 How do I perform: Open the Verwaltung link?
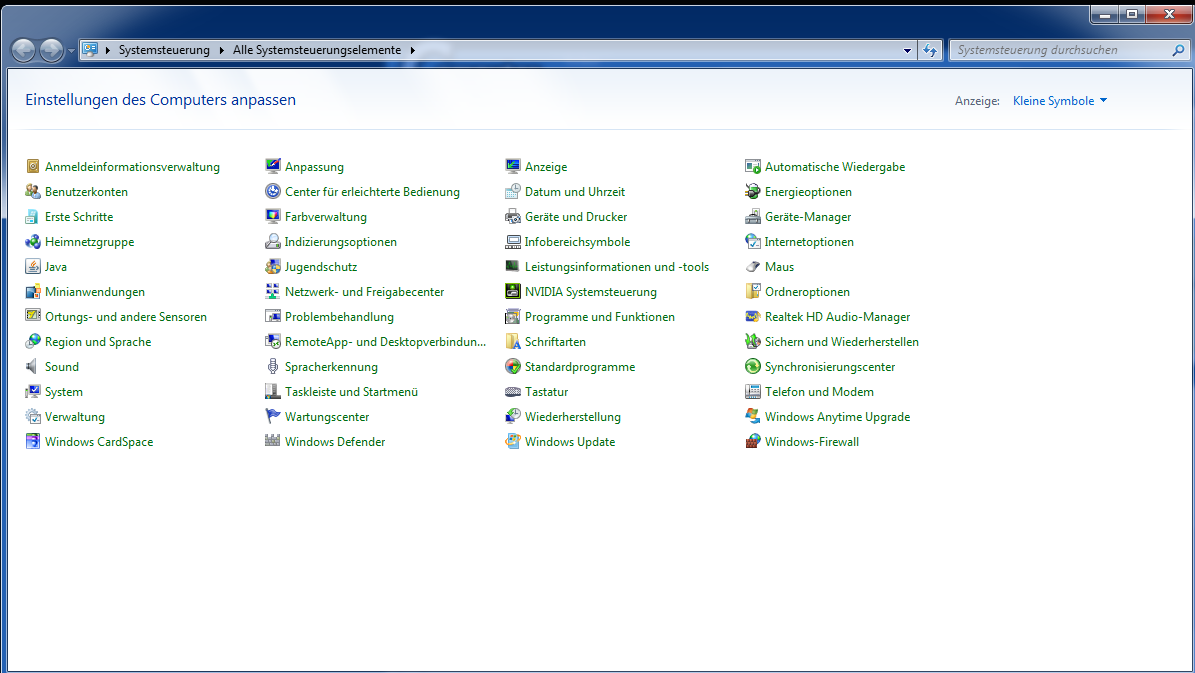(x=75, y=416)
